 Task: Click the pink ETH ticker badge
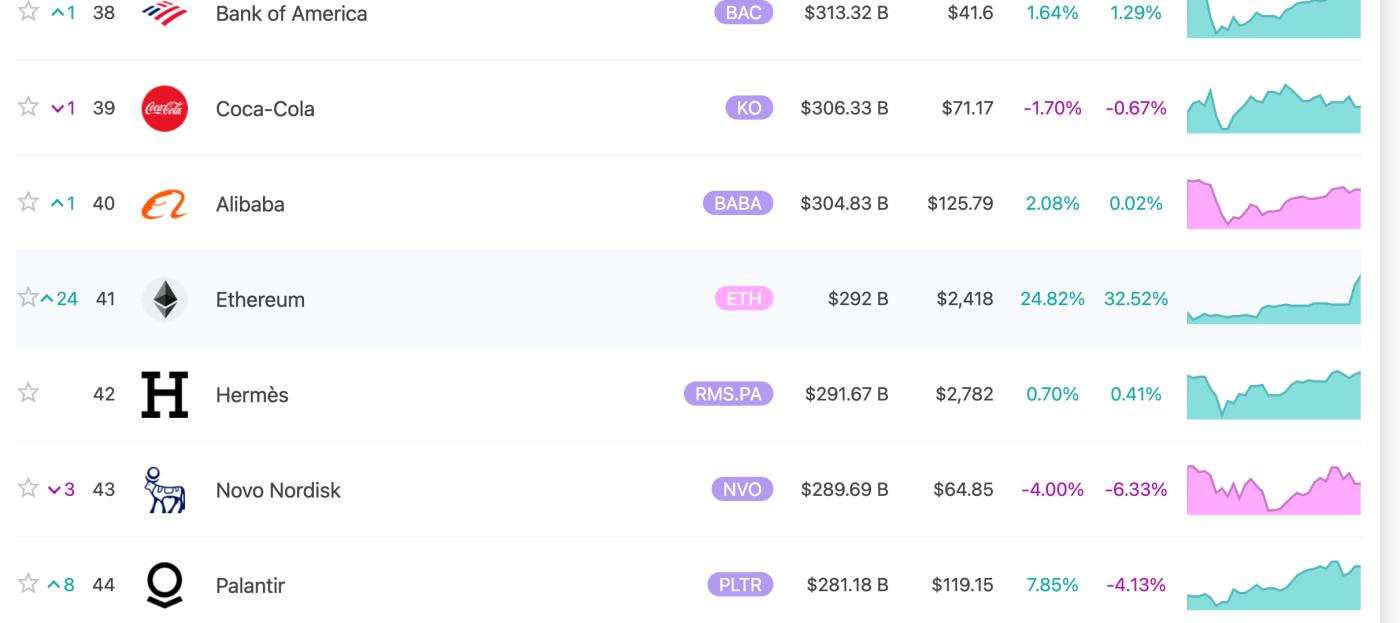pyautogui.click(x=744, y=299)
